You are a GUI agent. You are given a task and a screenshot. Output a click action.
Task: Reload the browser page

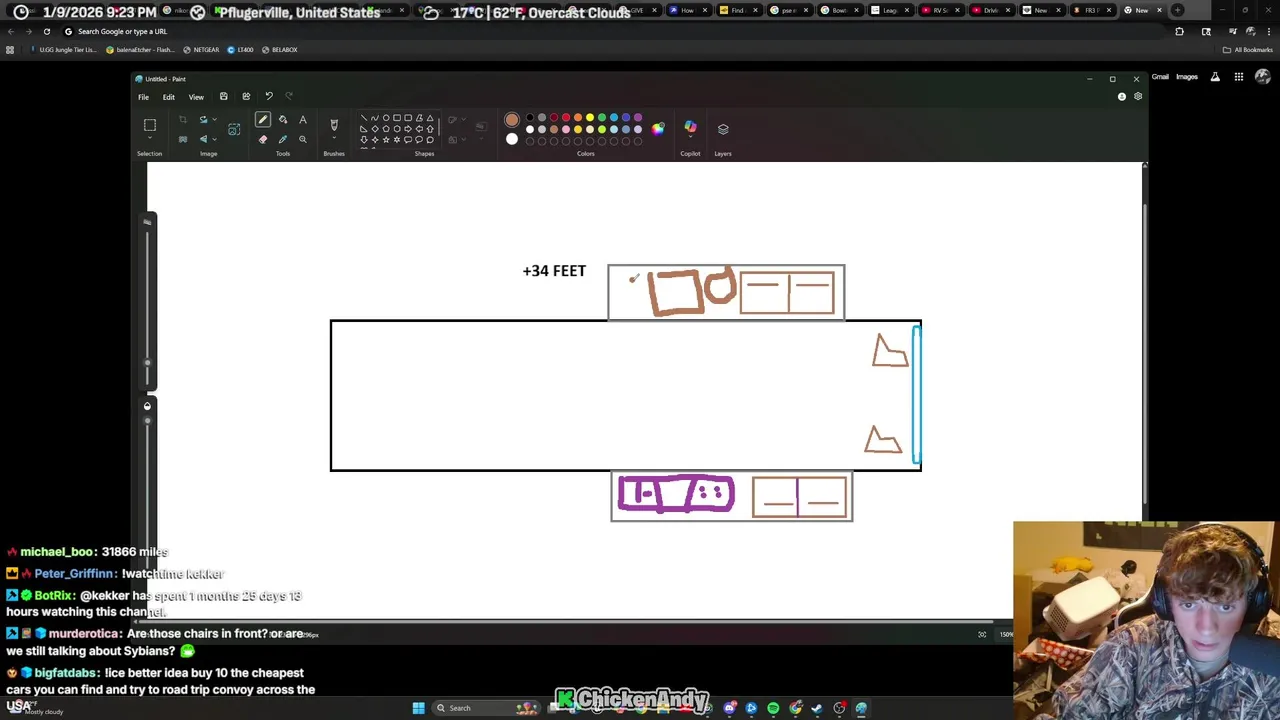(46, 31)
